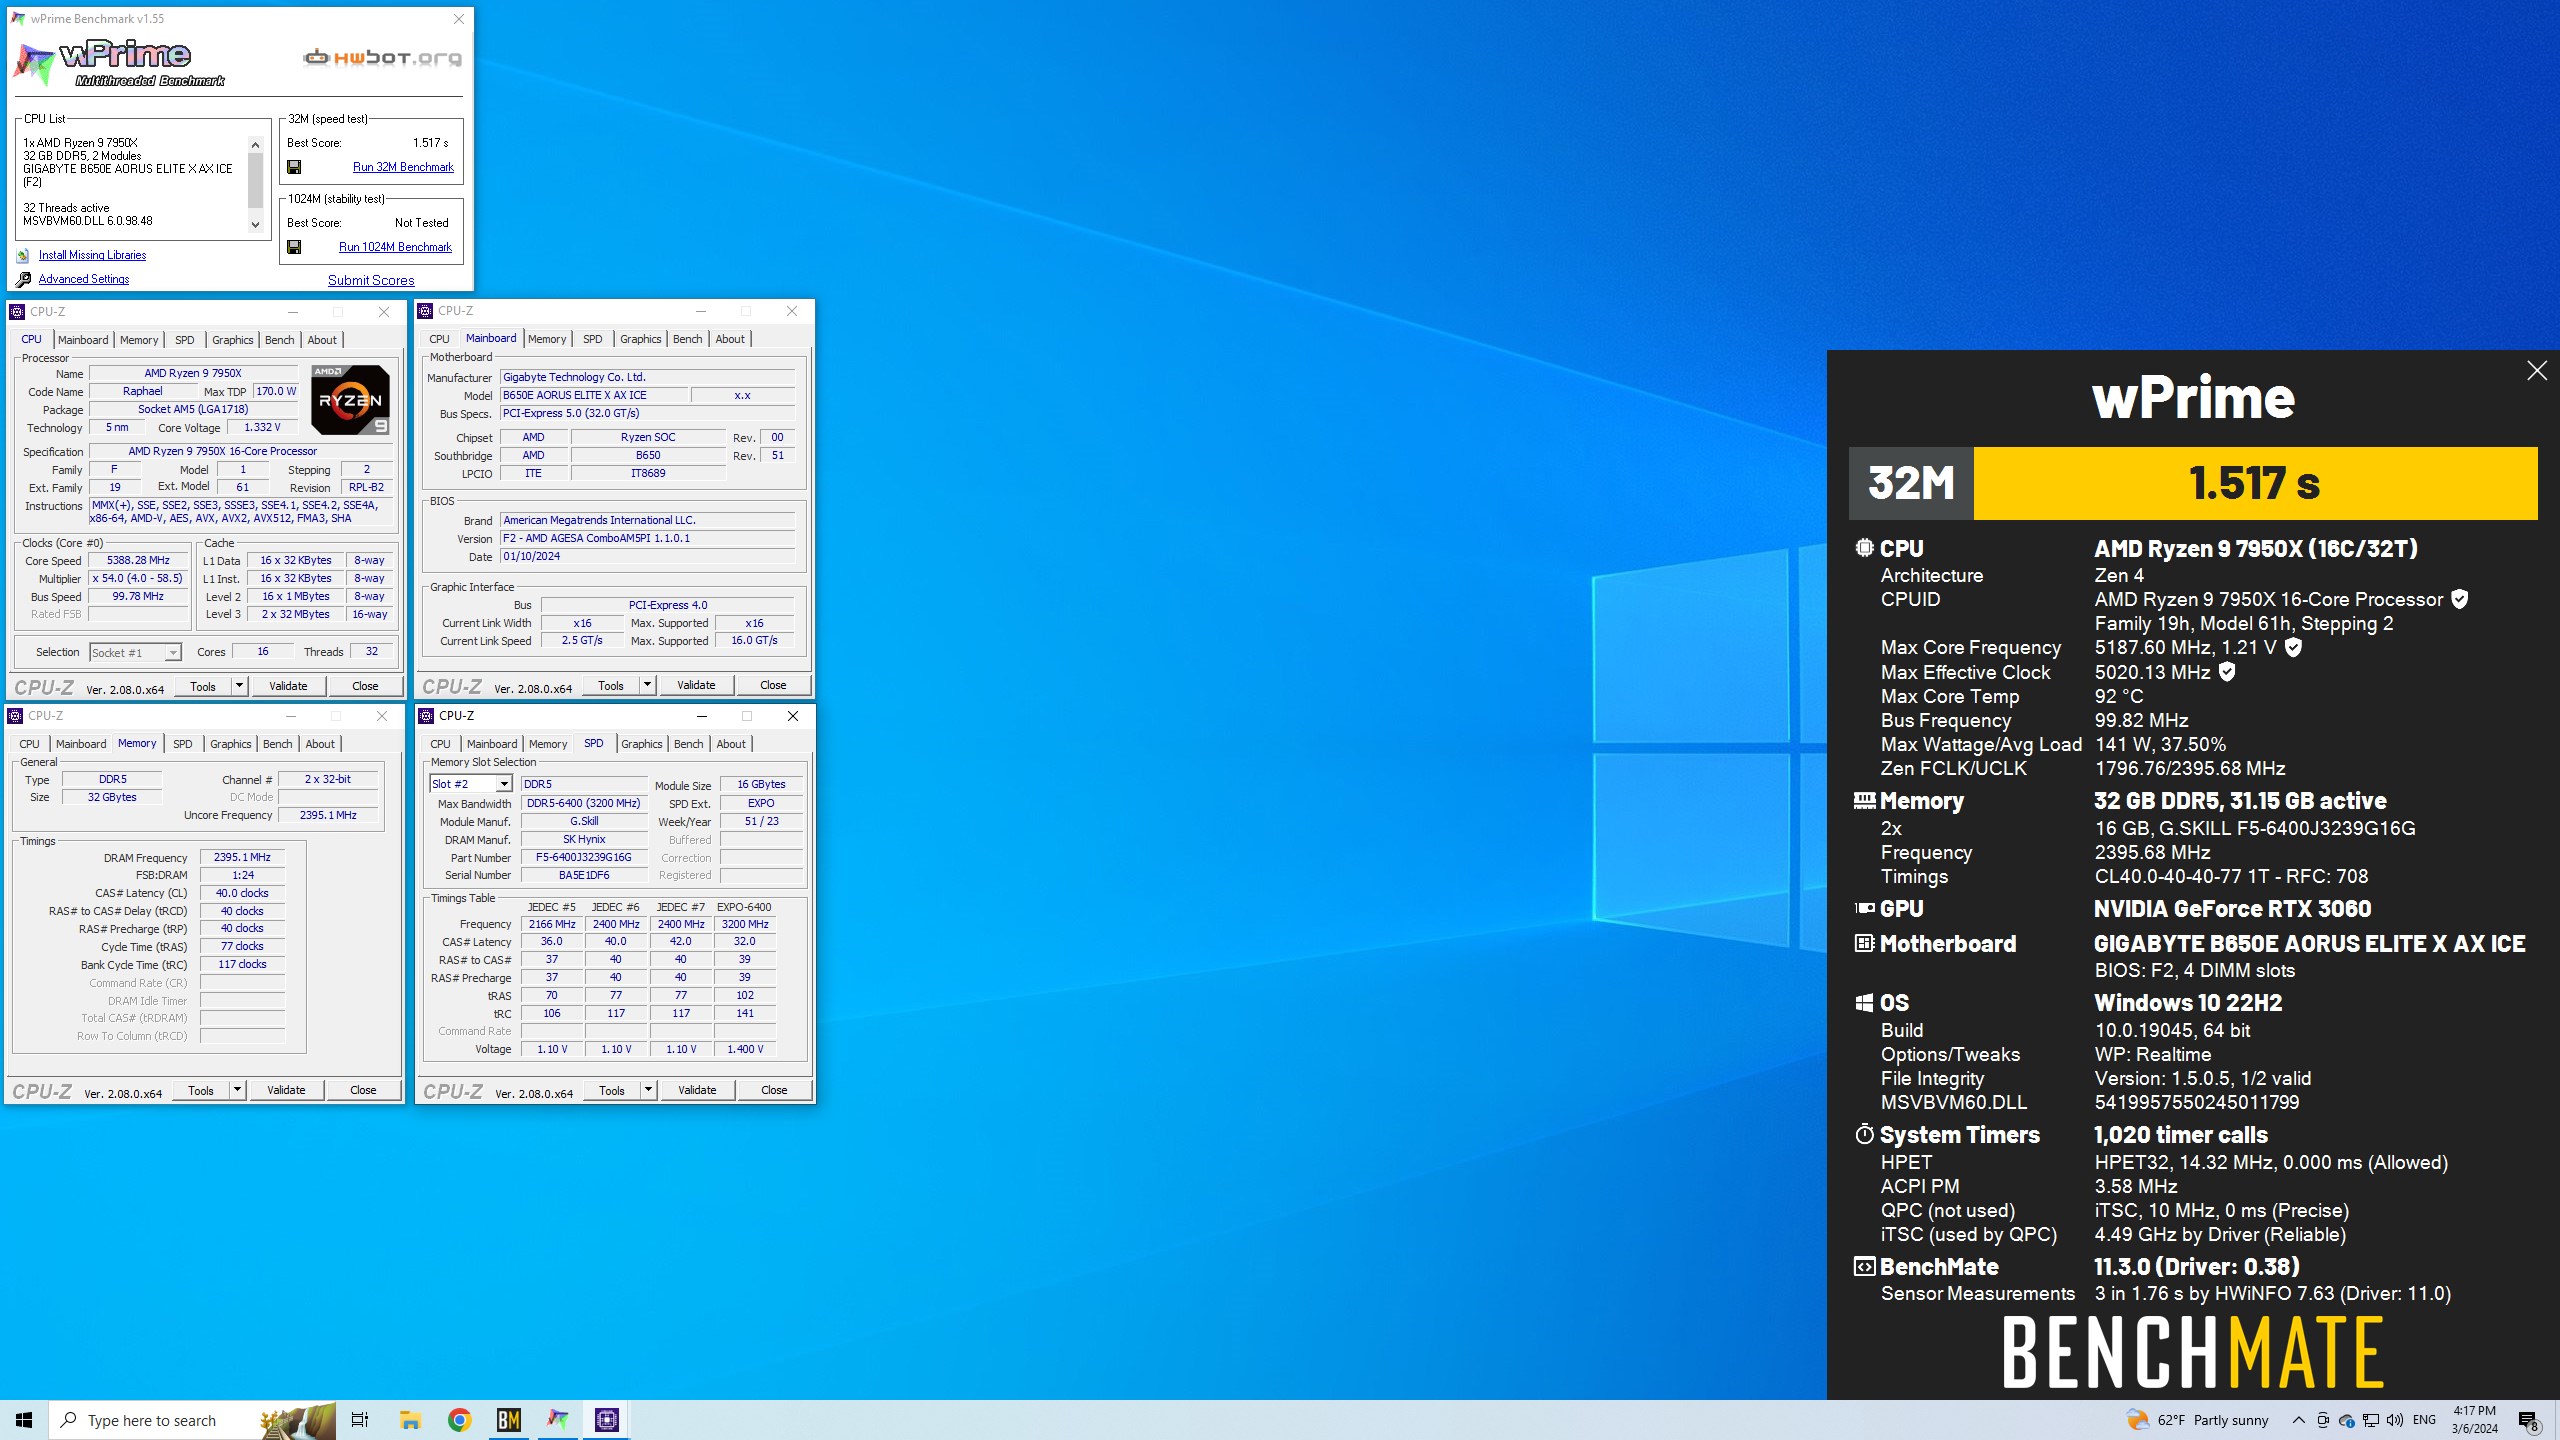Screen dimensions: 2560x1440
Task: Click the CPU chip icon in BenchMate panel
Action: tap(1864, 548)
